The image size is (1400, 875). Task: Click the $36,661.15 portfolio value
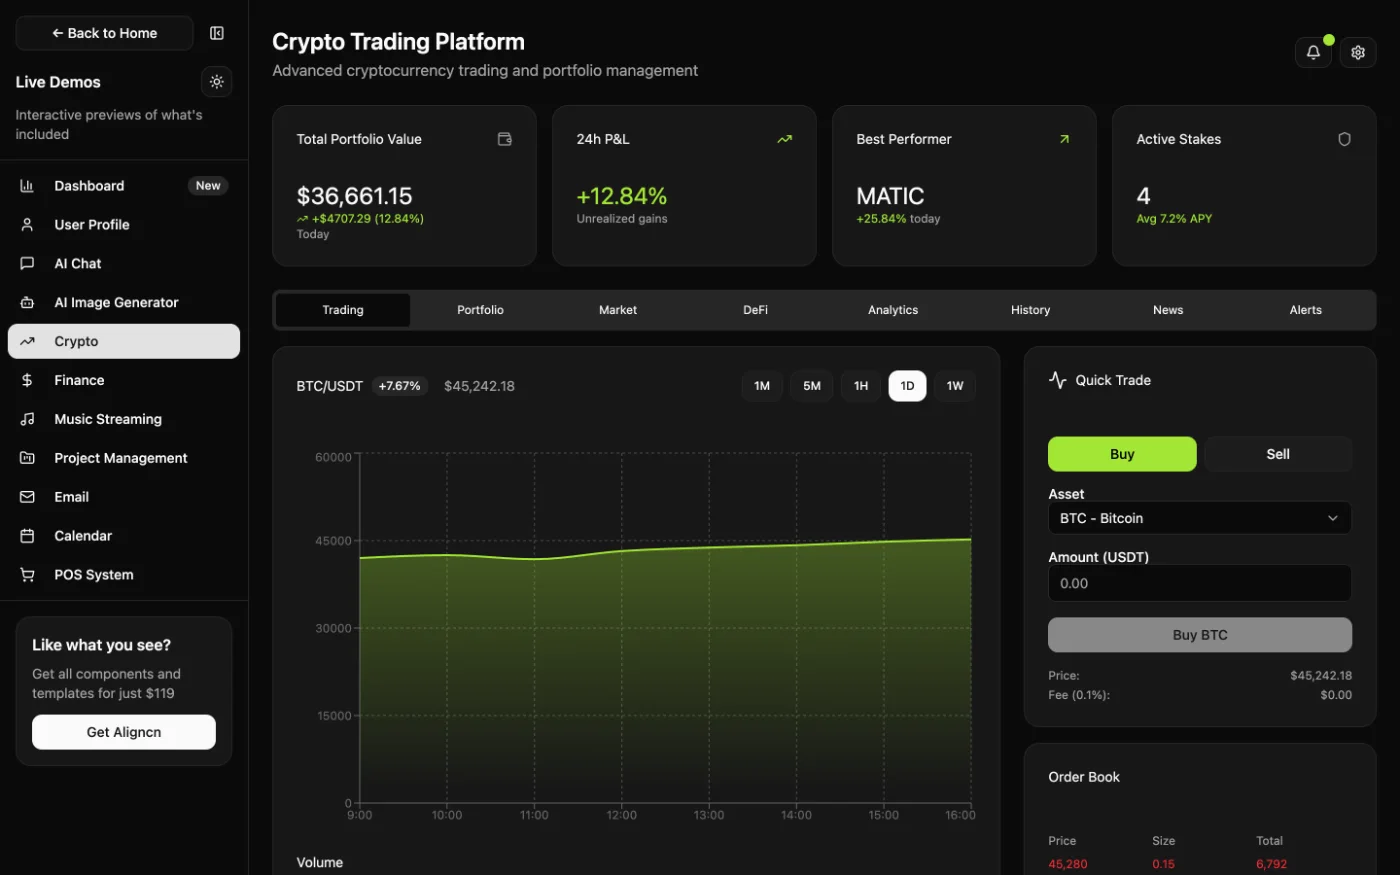[x=354, y=196]
